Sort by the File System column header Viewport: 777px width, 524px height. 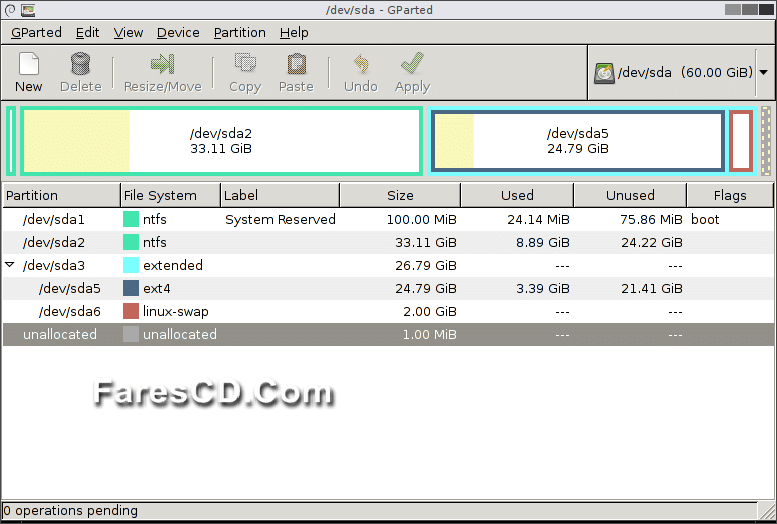click(170, 195)
